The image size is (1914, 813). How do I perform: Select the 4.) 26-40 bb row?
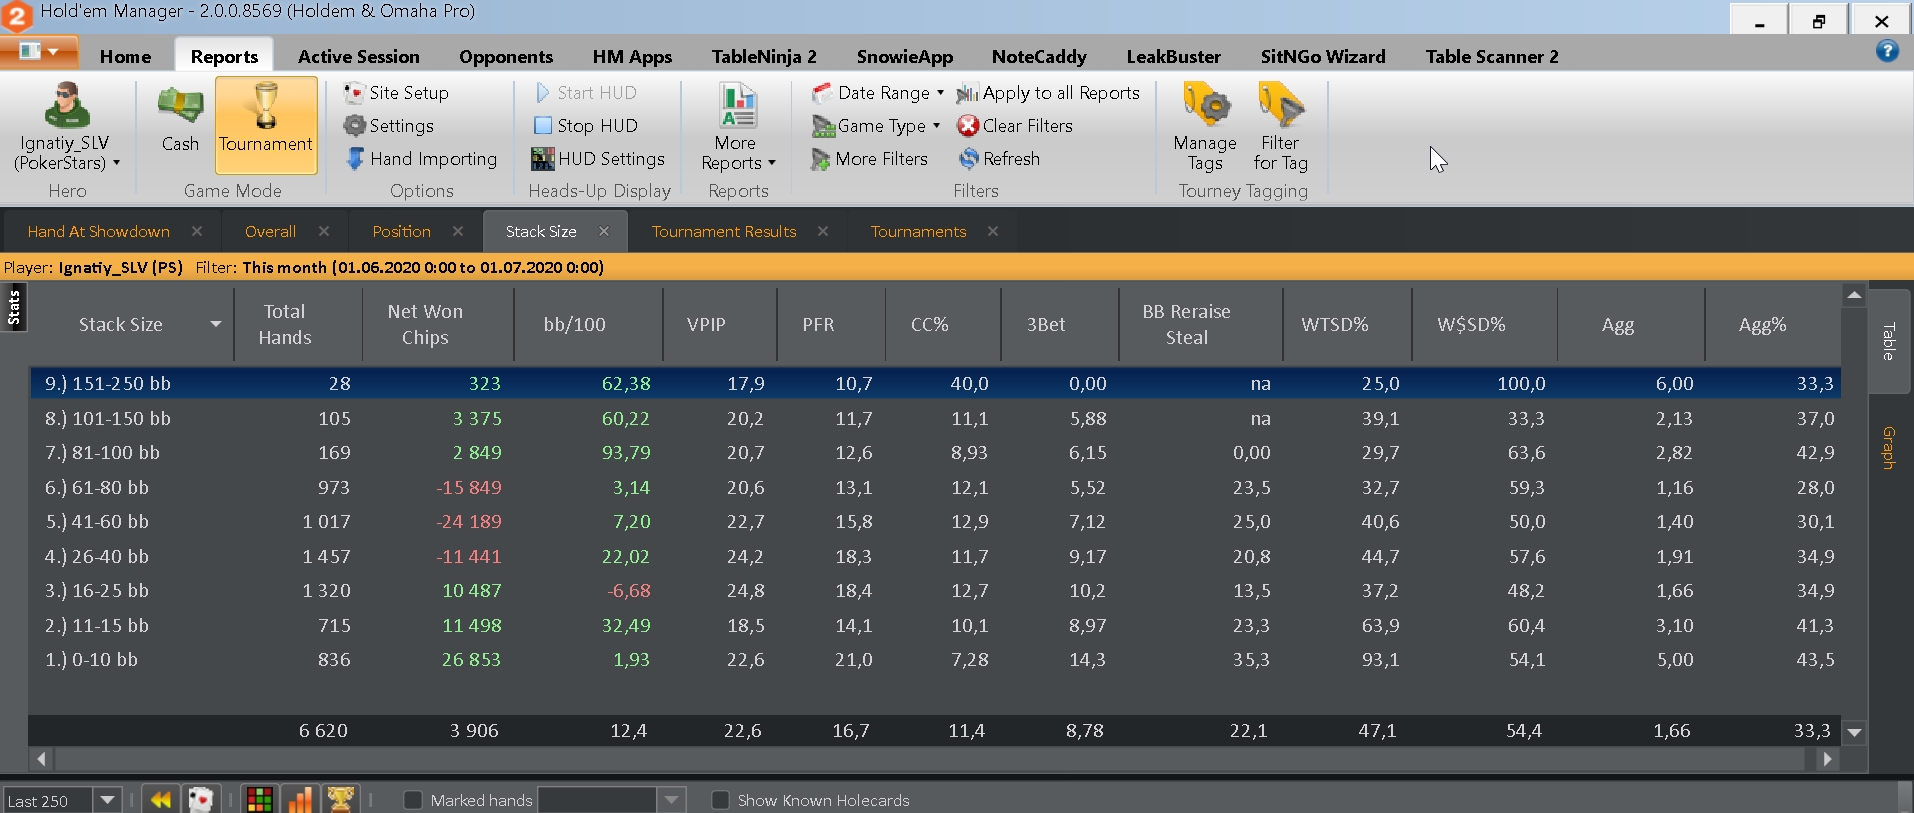[935, 556]
